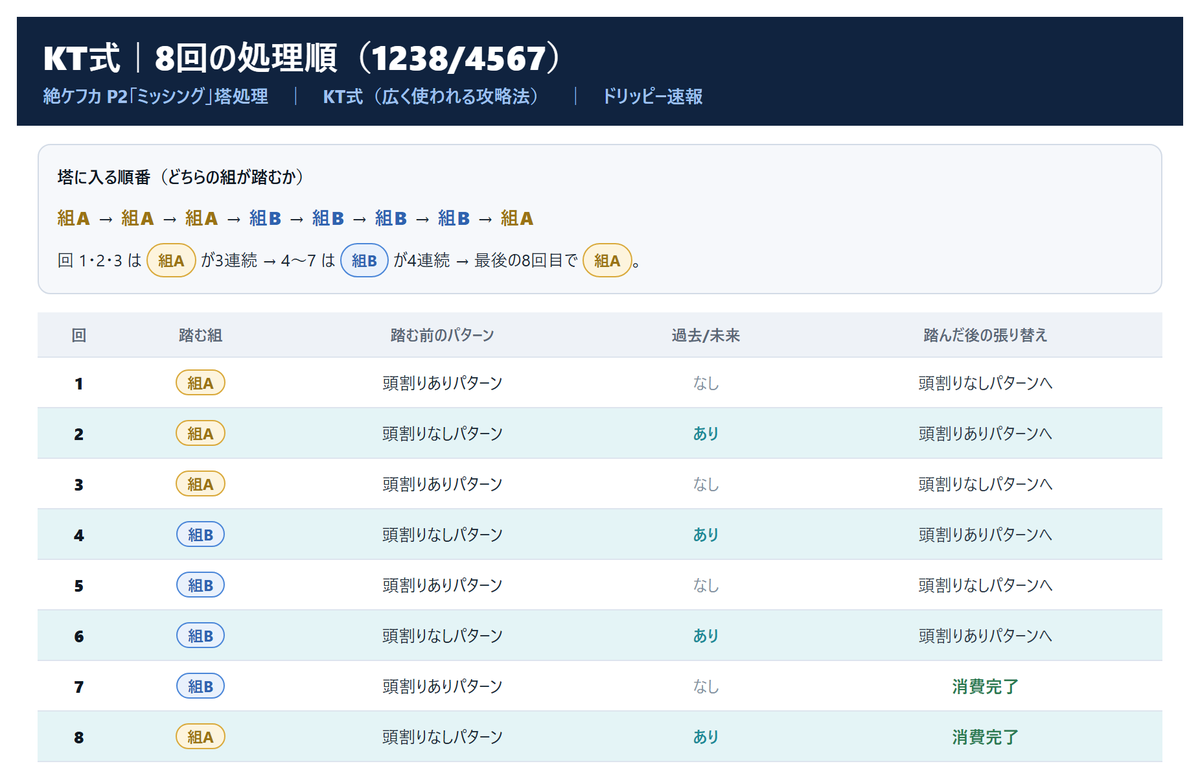Click the 組A pill in row 3
This screenshot has width=1200, height=779.
coord(200,484)
